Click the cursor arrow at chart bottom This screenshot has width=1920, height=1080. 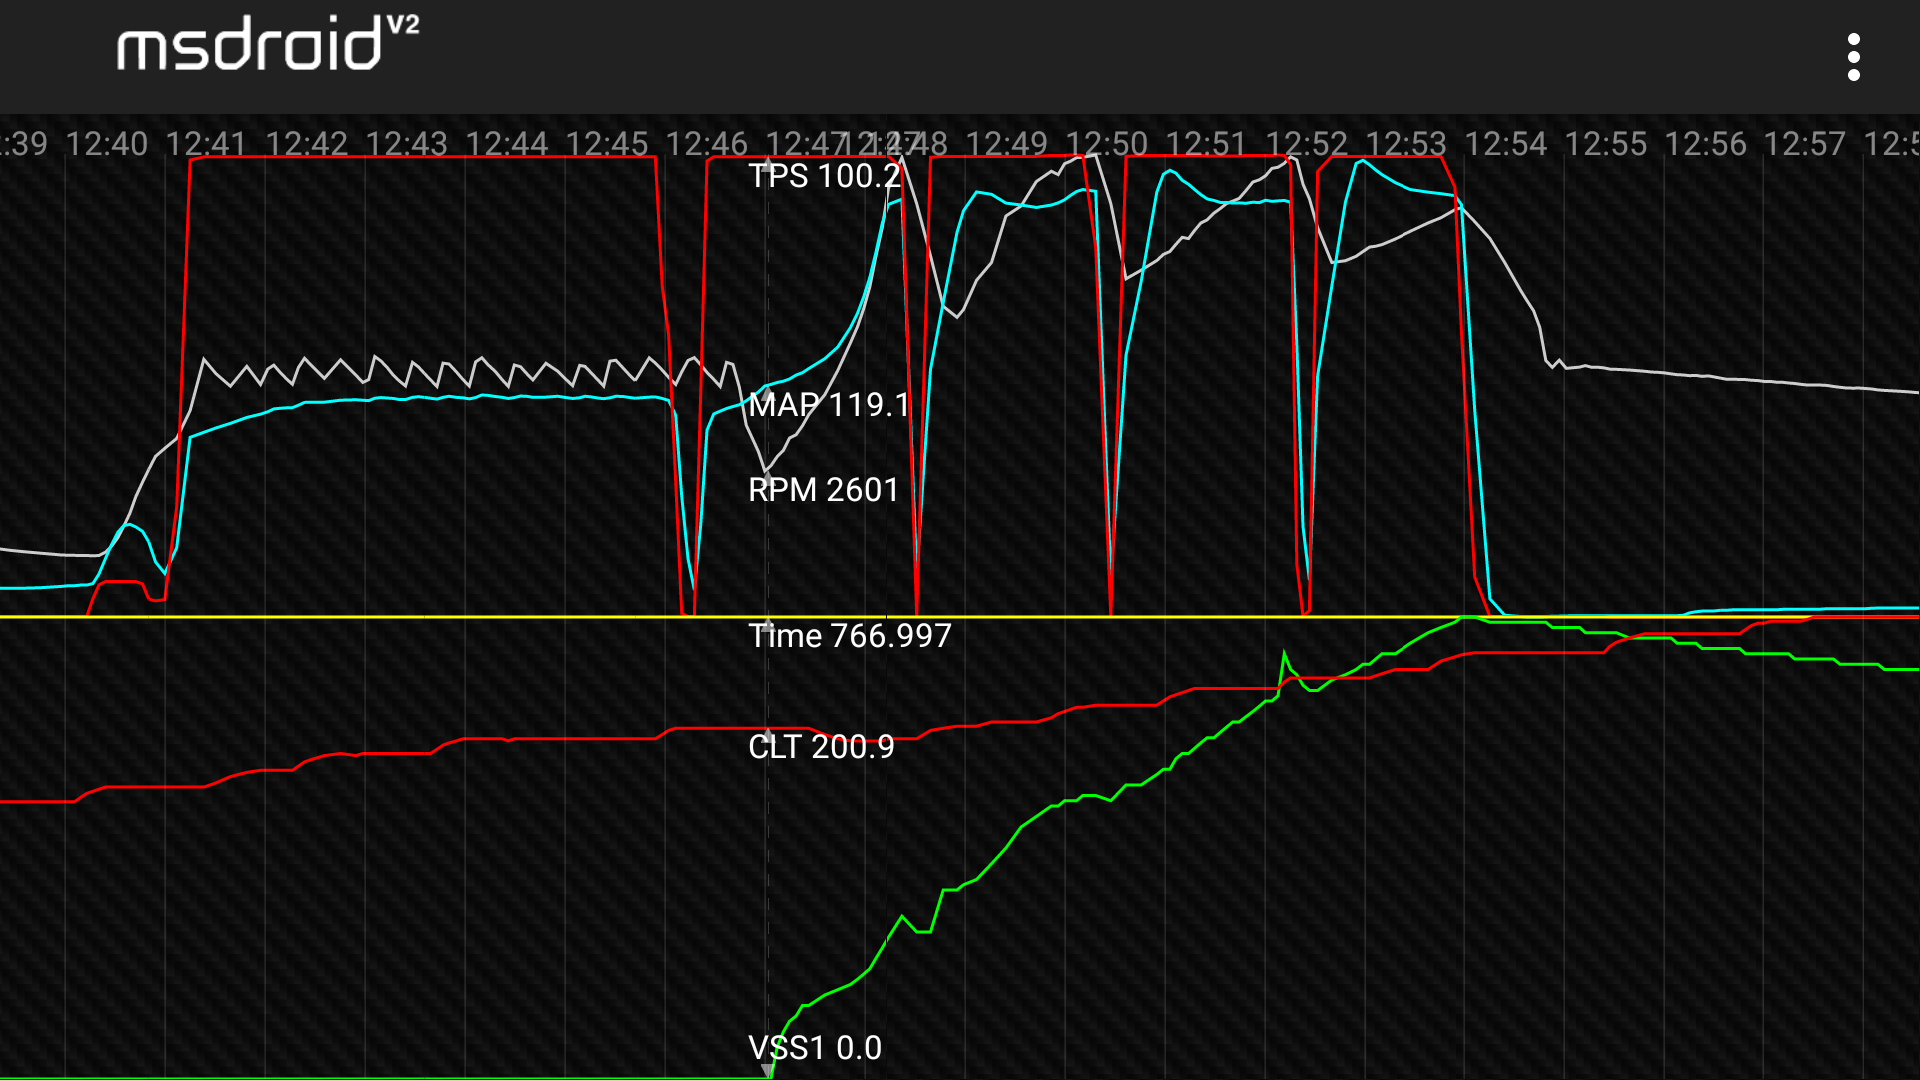coord(768,1070)
